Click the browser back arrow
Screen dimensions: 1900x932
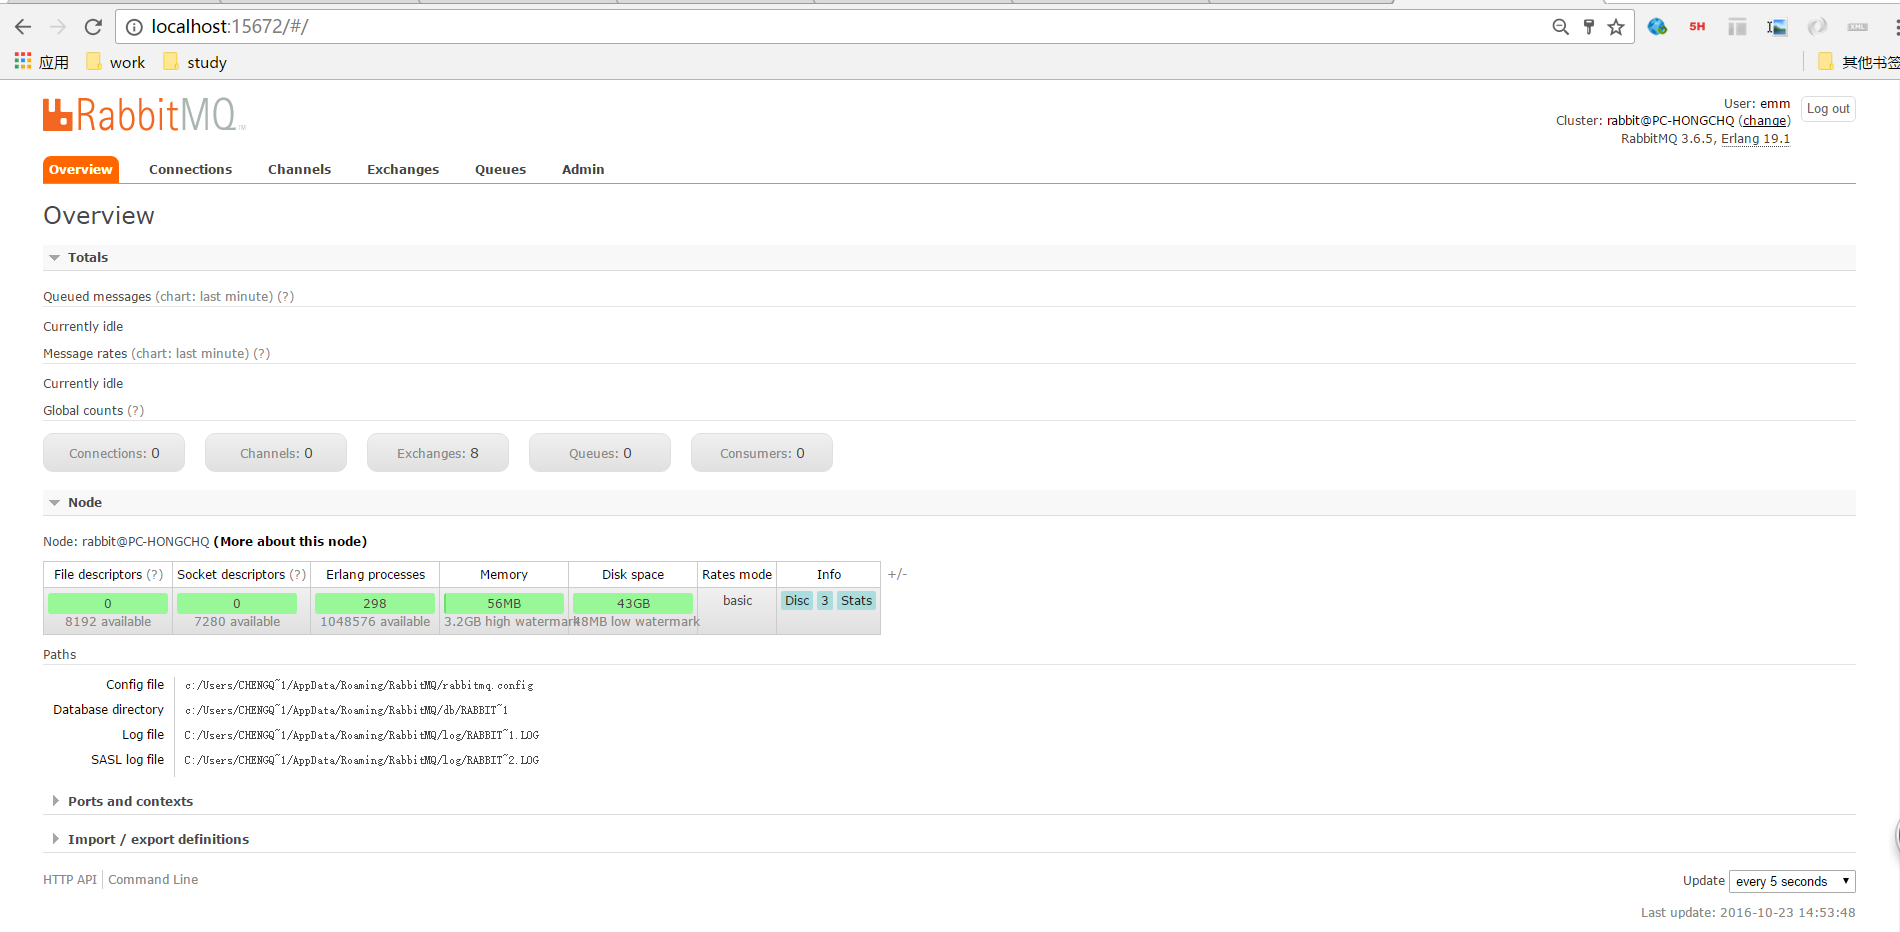click(23, 27)
